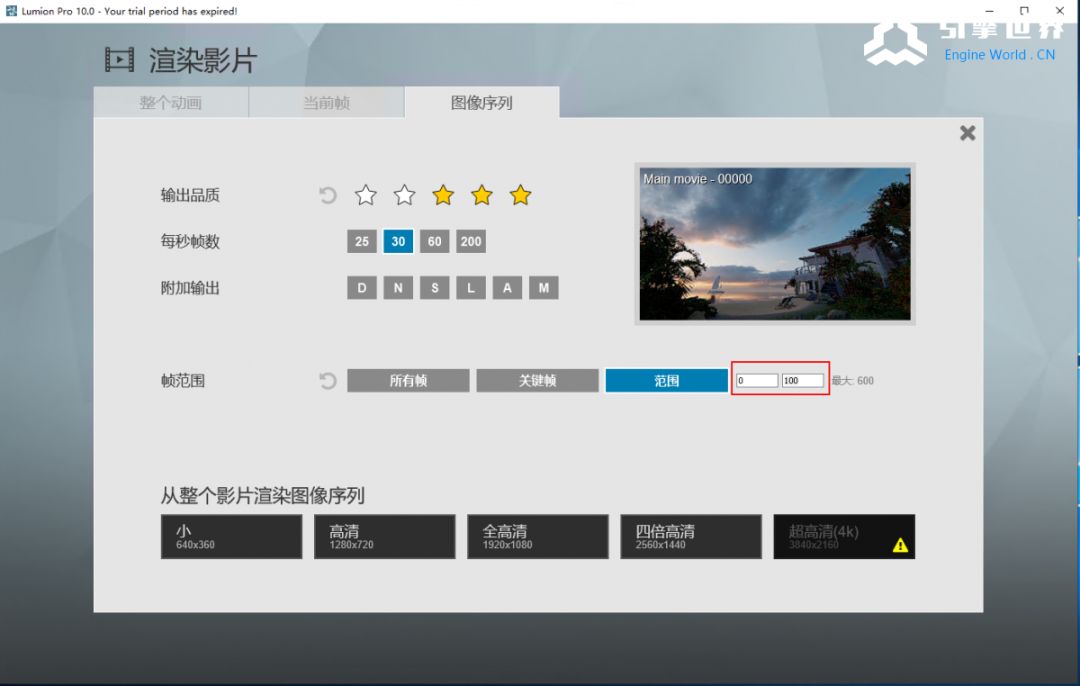Toggle A sky alpha output
The height and width of the screenshot is (686, 1080).
click(508, 288)
